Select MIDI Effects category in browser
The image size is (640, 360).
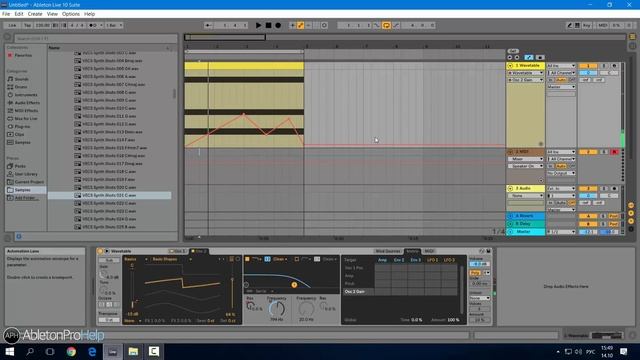pyautogui.click(x=26, y=111)
